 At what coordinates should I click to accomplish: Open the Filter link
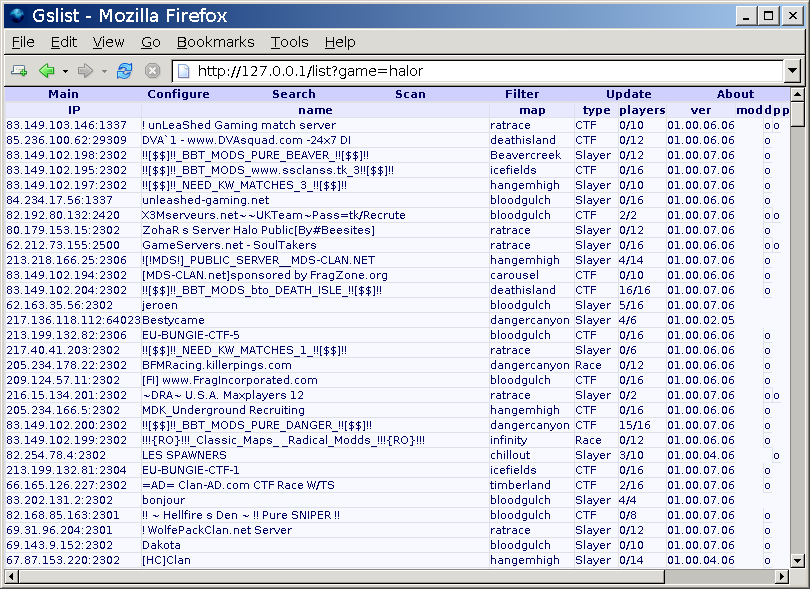(522, 94)
